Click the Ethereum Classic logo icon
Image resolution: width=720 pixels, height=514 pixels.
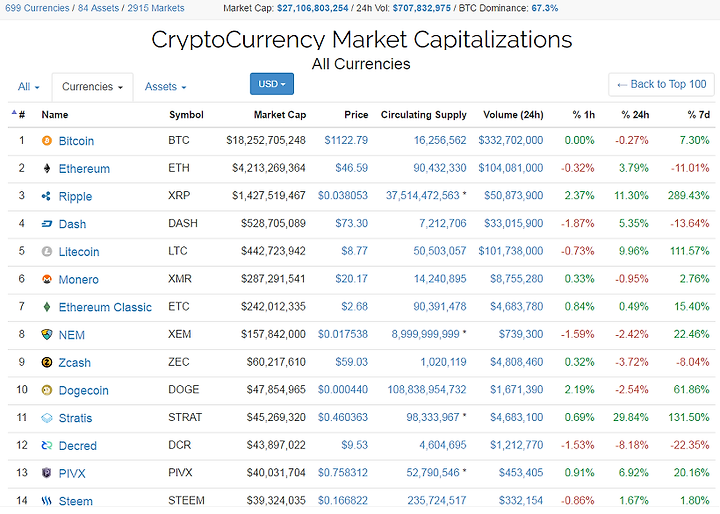(47, 307)
